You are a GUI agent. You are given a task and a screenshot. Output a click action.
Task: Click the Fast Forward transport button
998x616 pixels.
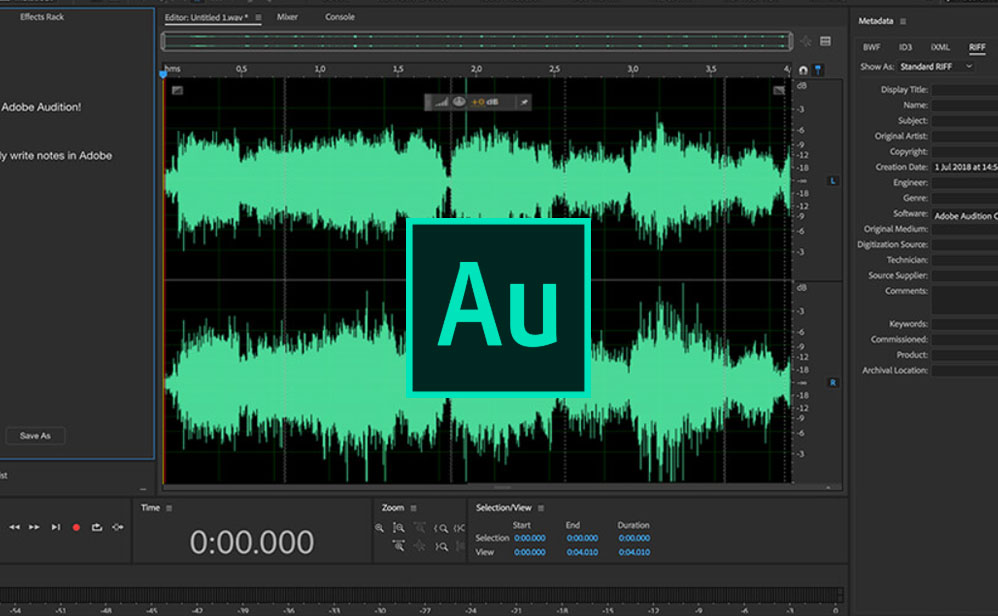pos(35,527)
